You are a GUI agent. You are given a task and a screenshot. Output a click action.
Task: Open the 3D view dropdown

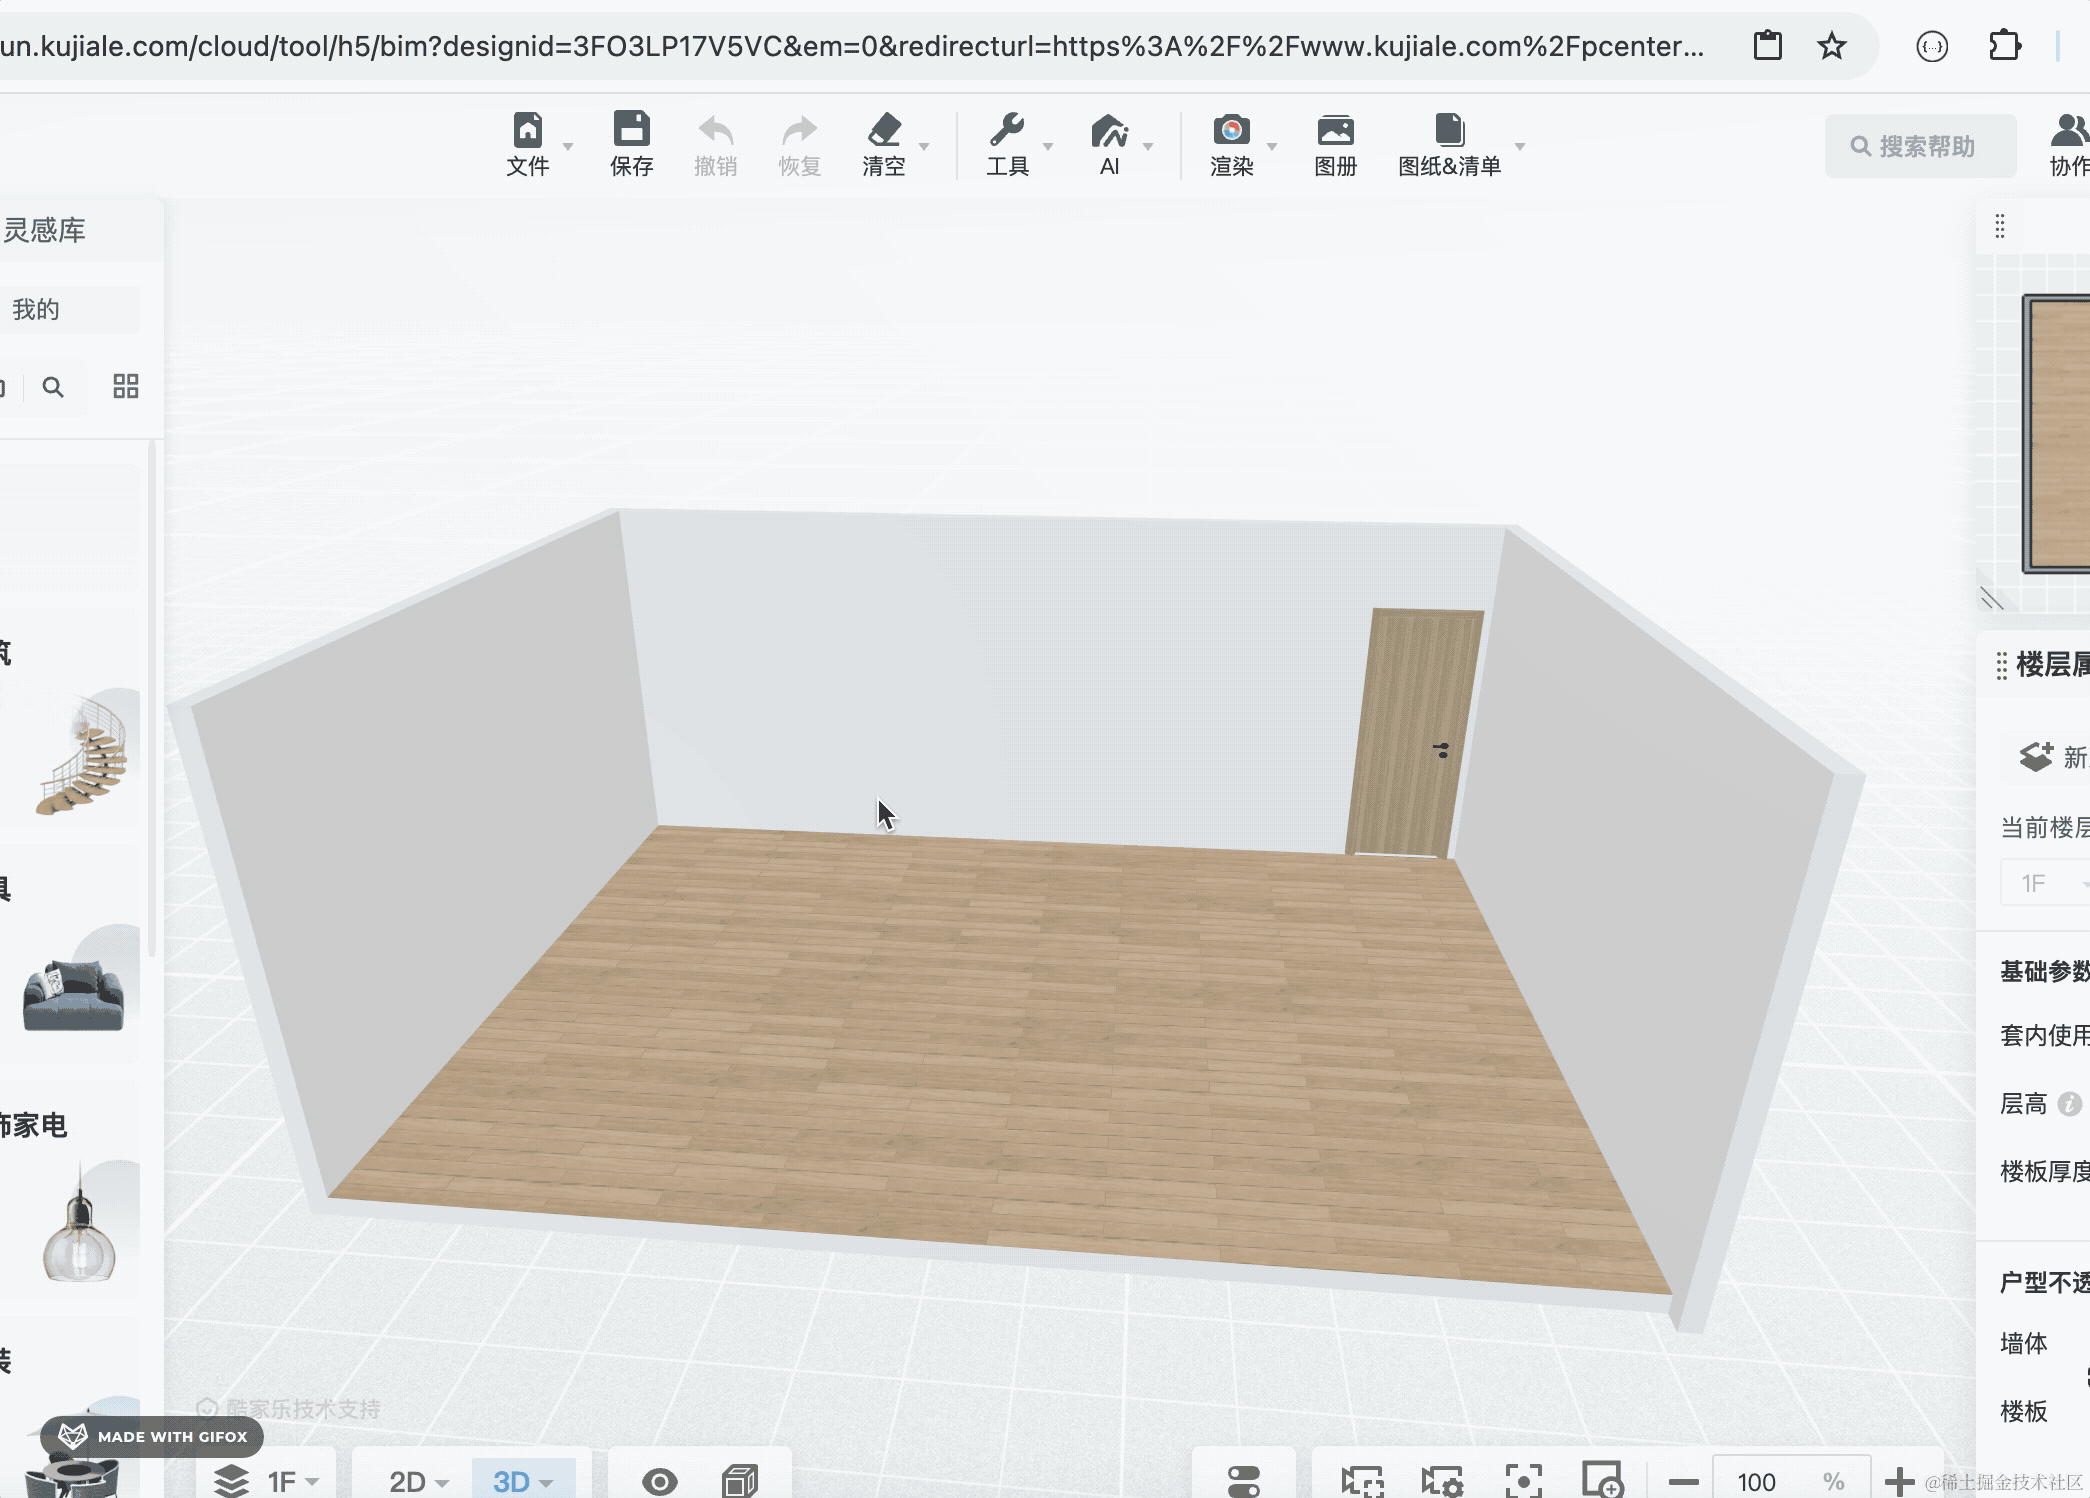pyautogui.click(x=523, y=1481)
